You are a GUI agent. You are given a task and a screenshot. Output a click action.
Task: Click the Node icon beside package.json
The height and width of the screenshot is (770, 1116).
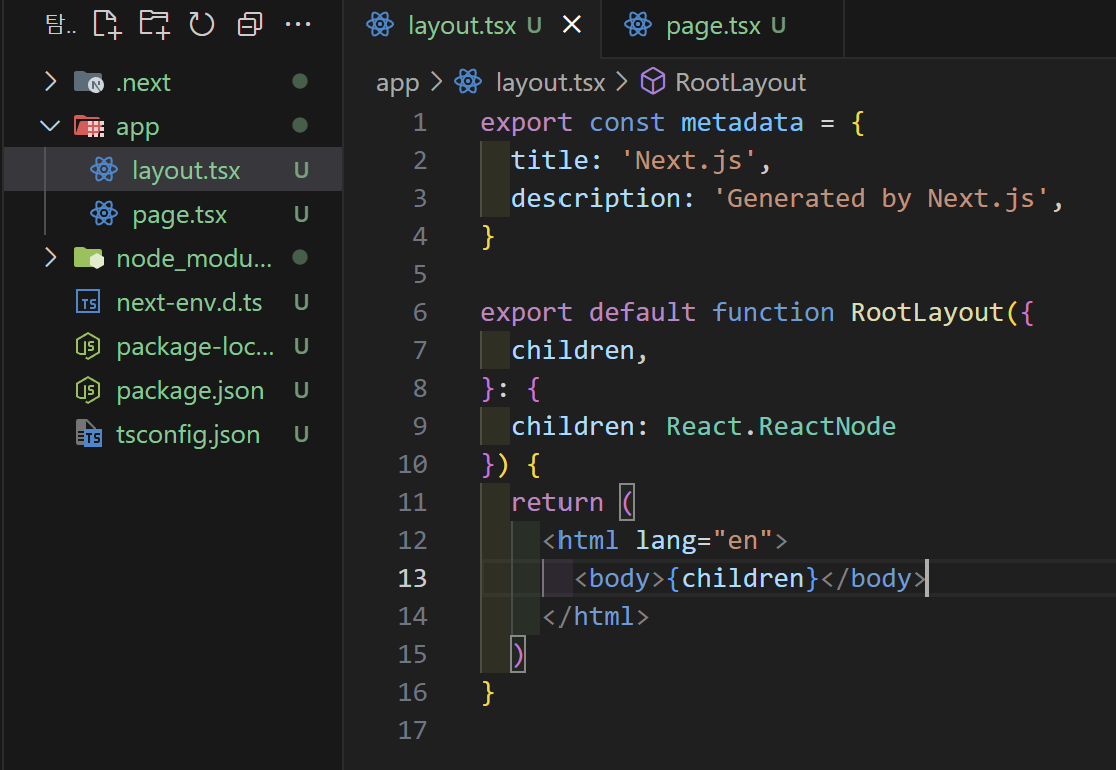pos(88,391)
